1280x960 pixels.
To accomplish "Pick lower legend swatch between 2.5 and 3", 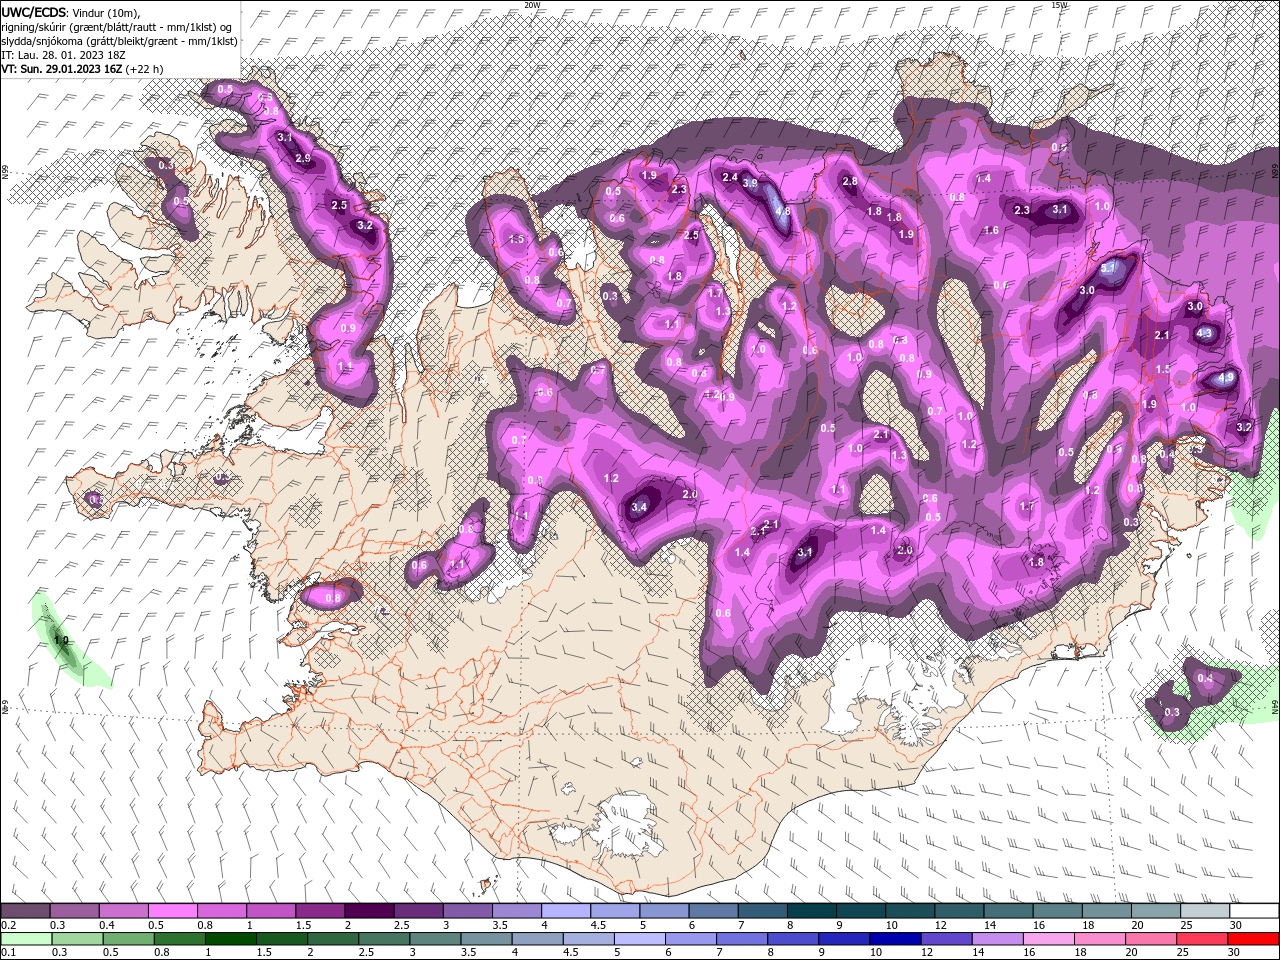I will 385,939.
